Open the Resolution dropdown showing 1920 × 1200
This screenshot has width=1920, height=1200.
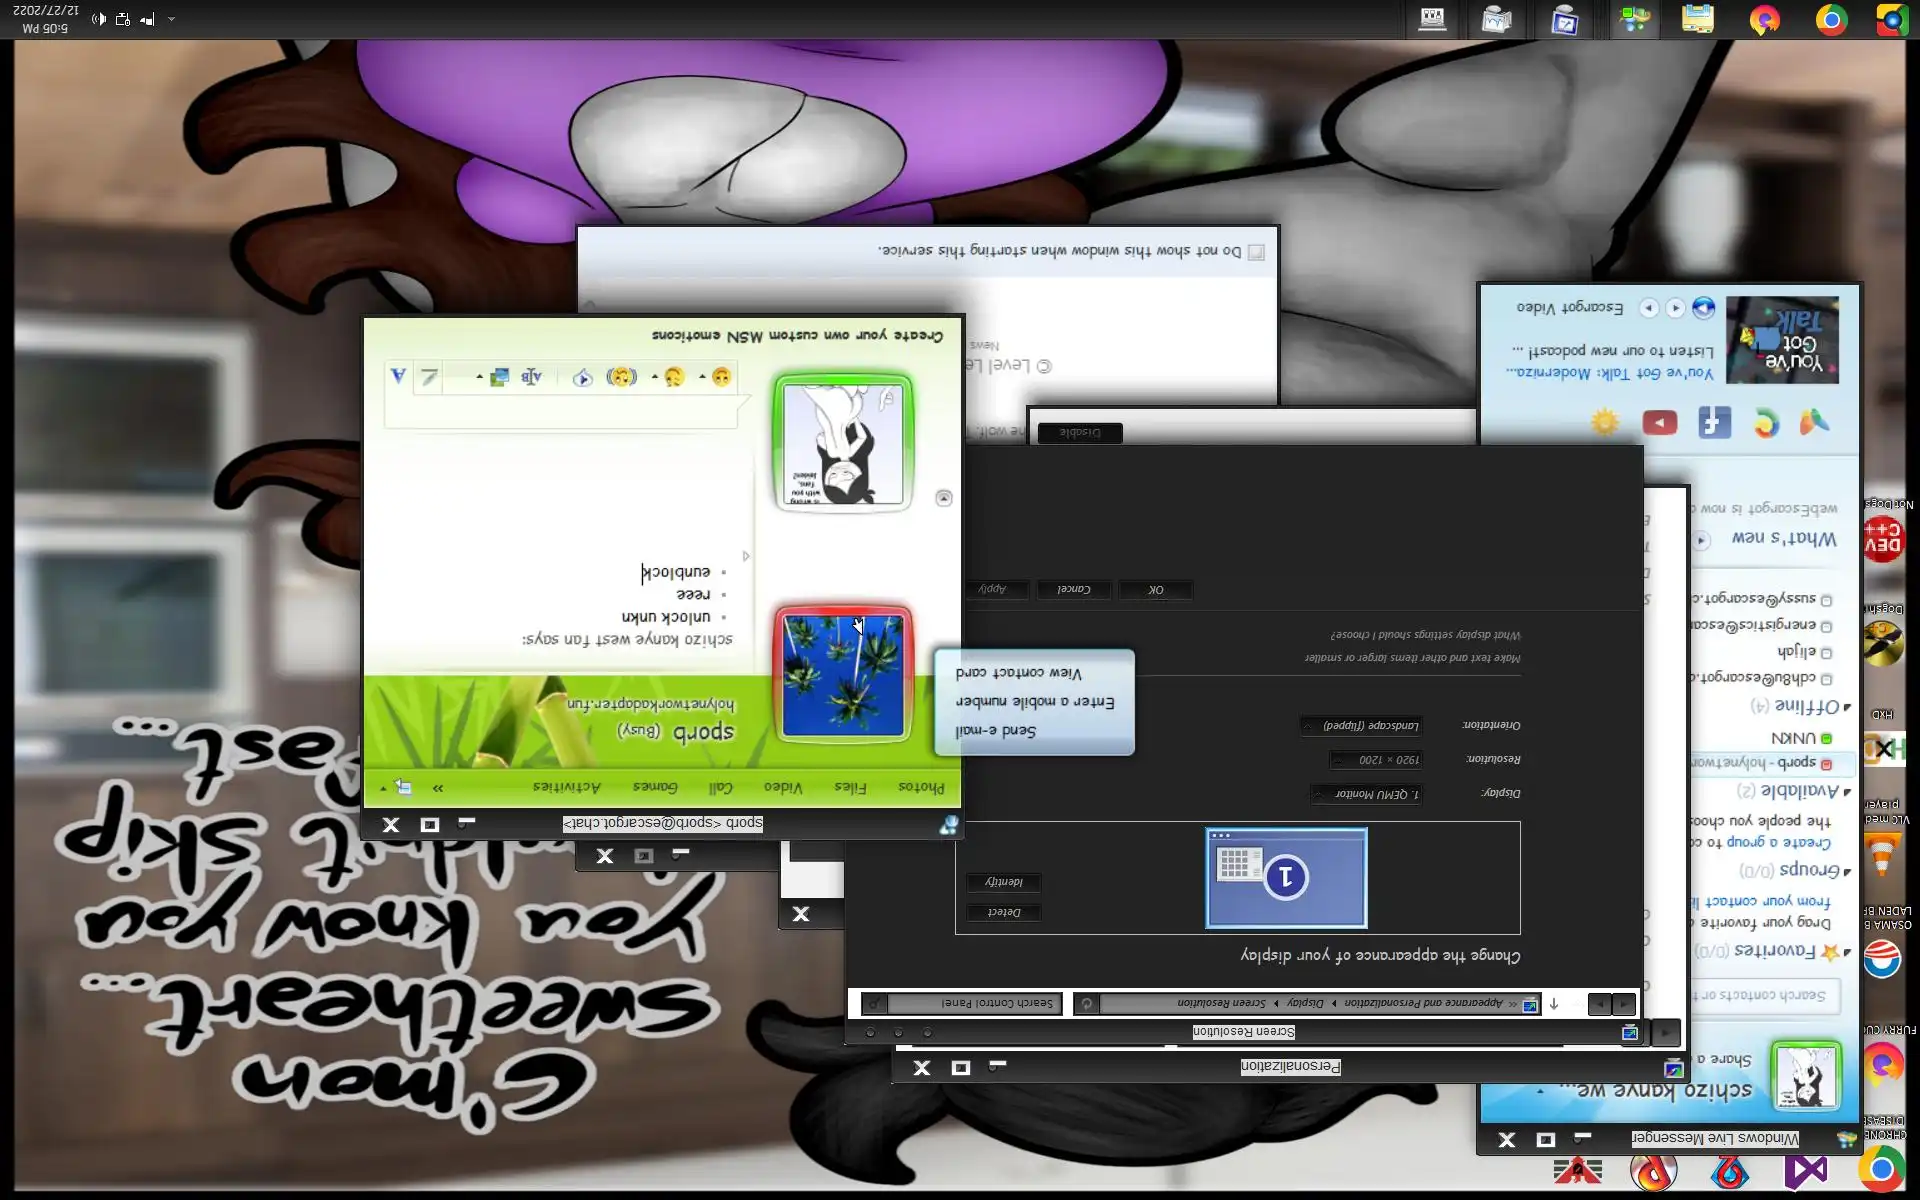pyautogui.click(x=1378, y=760)
